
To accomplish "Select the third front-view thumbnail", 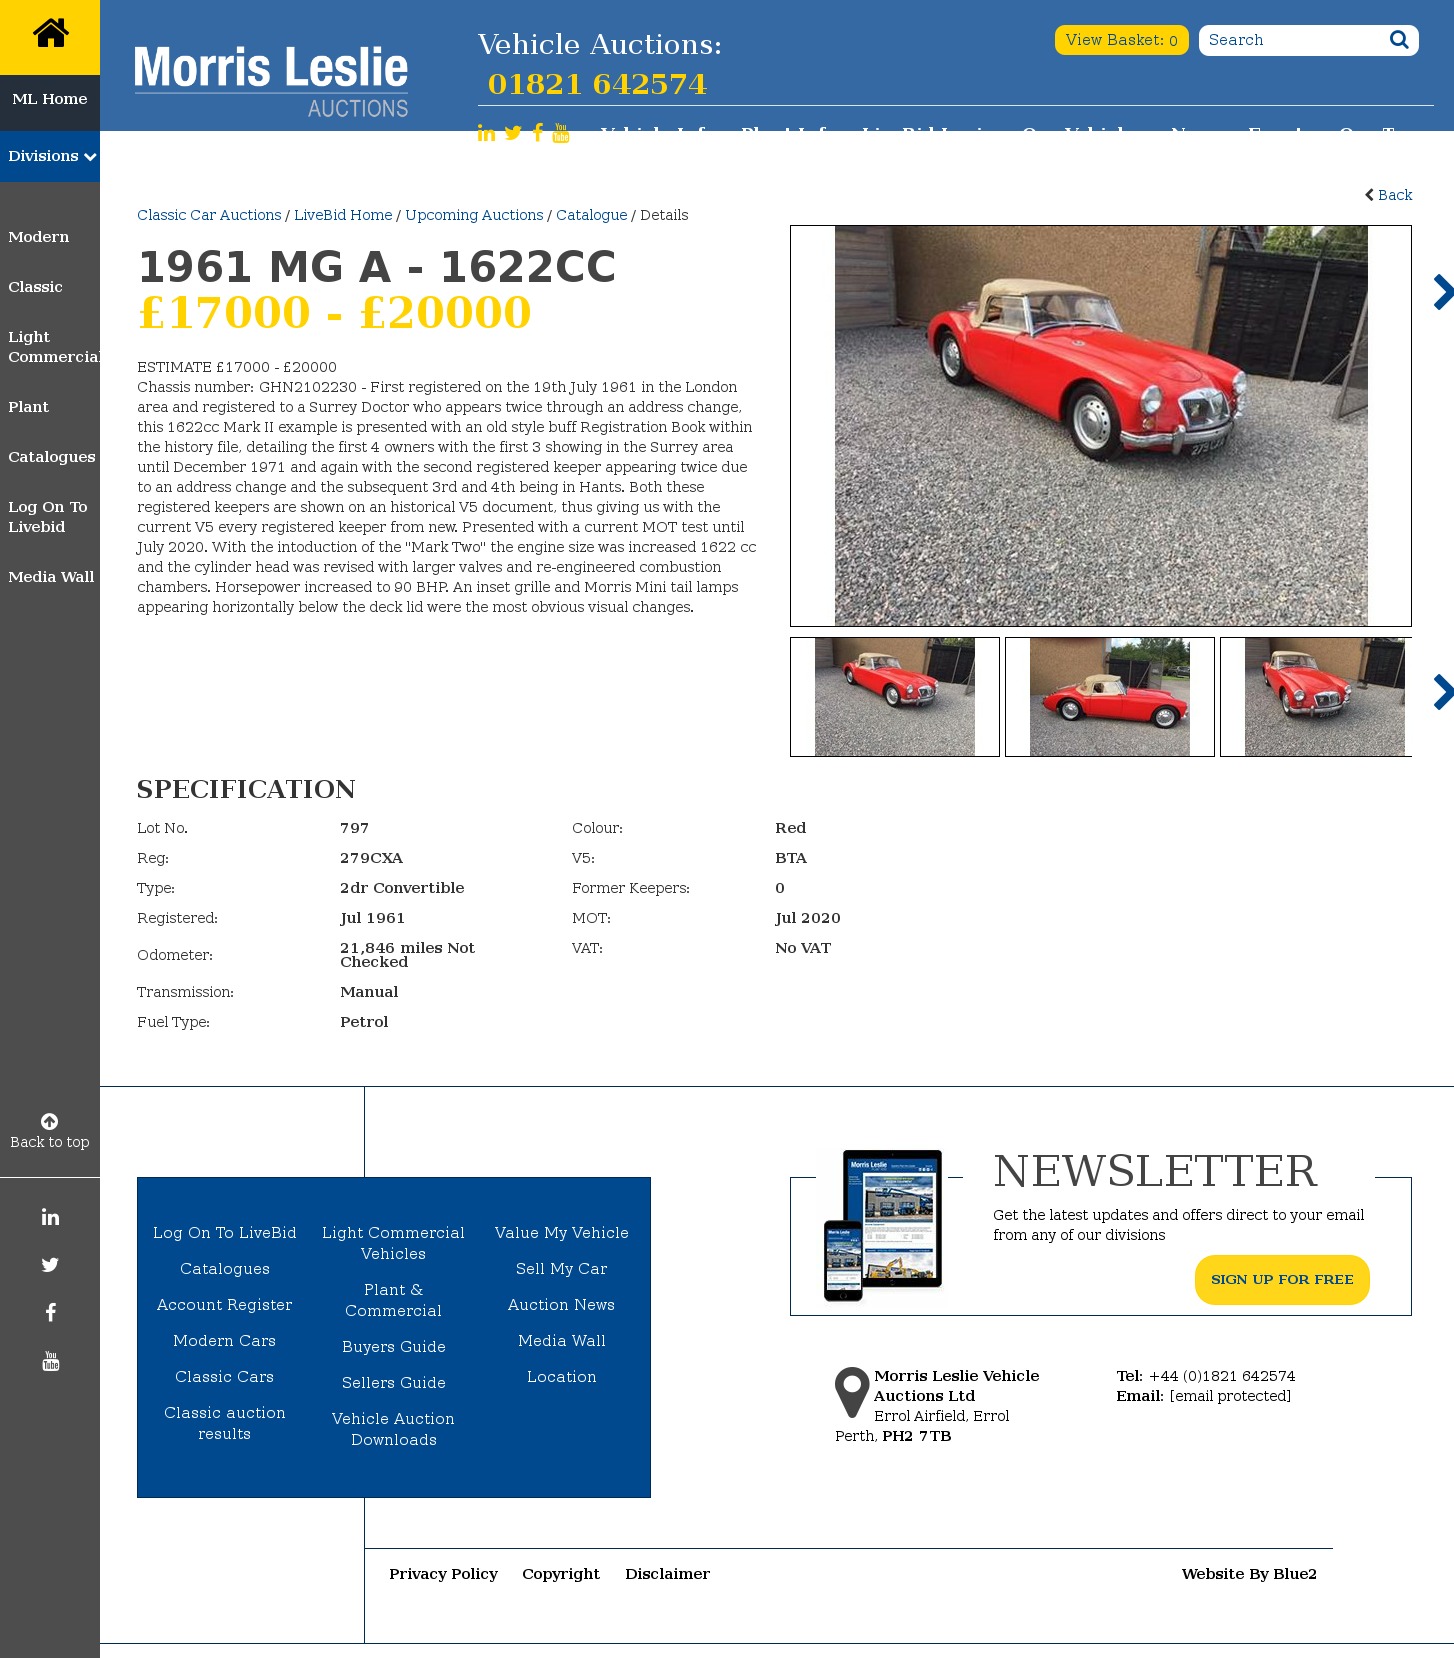I will (1316, 697).
